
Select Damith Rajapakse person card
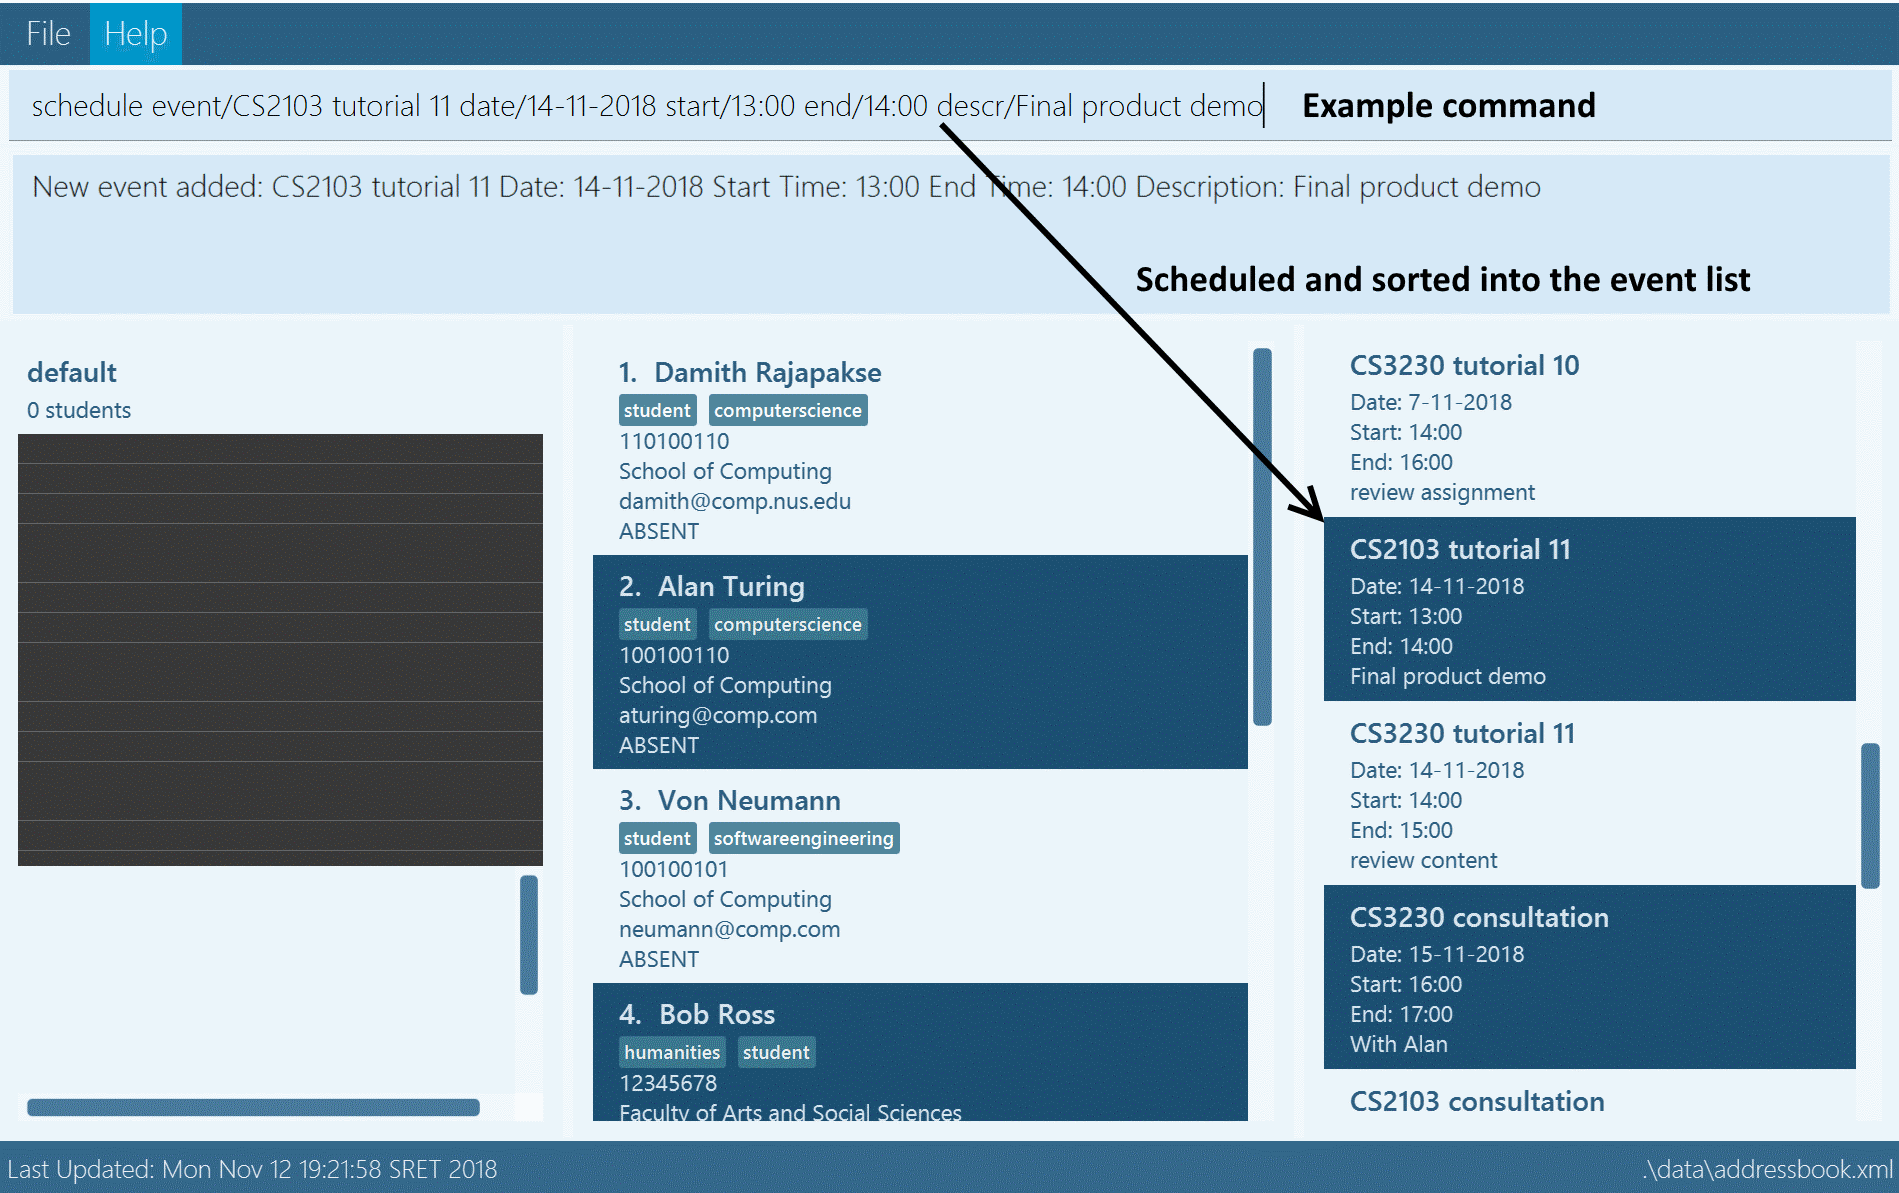pyautogui.click(x=920, y=448)
